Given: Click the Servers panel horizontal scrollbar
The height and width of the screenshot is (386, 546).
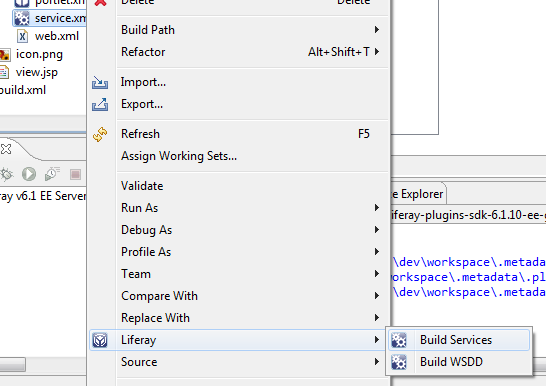Looking at the screenshot, I should tap(13, 364).
